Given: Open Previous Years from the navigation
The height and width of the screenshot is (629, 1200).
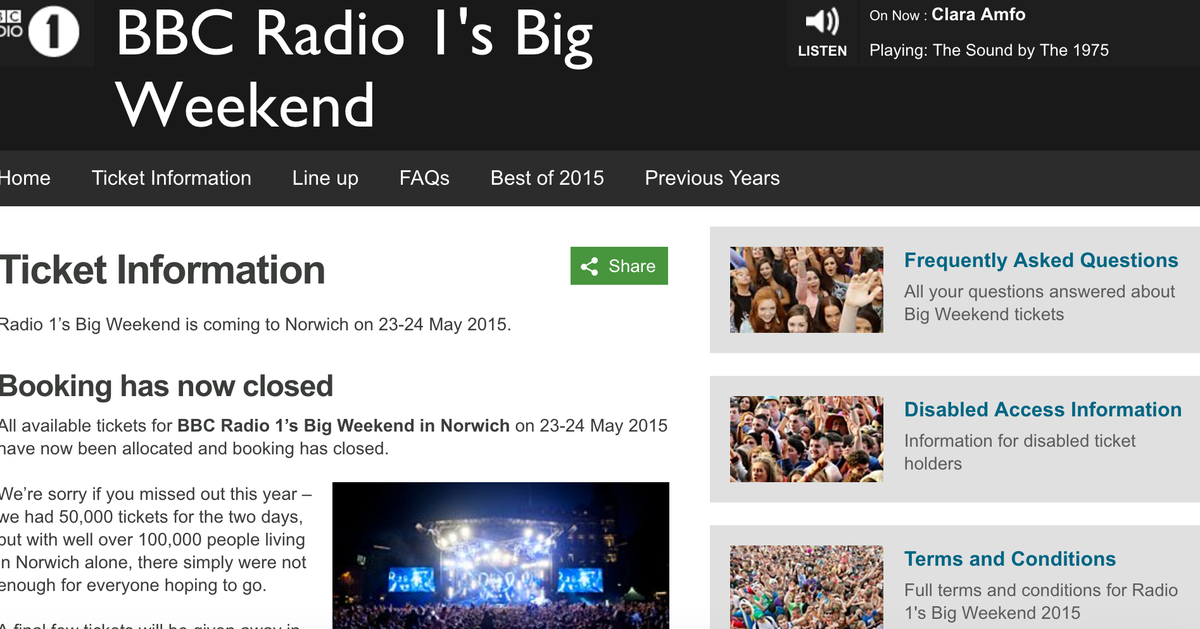Looking at the screenshot, I should (712, 178).
